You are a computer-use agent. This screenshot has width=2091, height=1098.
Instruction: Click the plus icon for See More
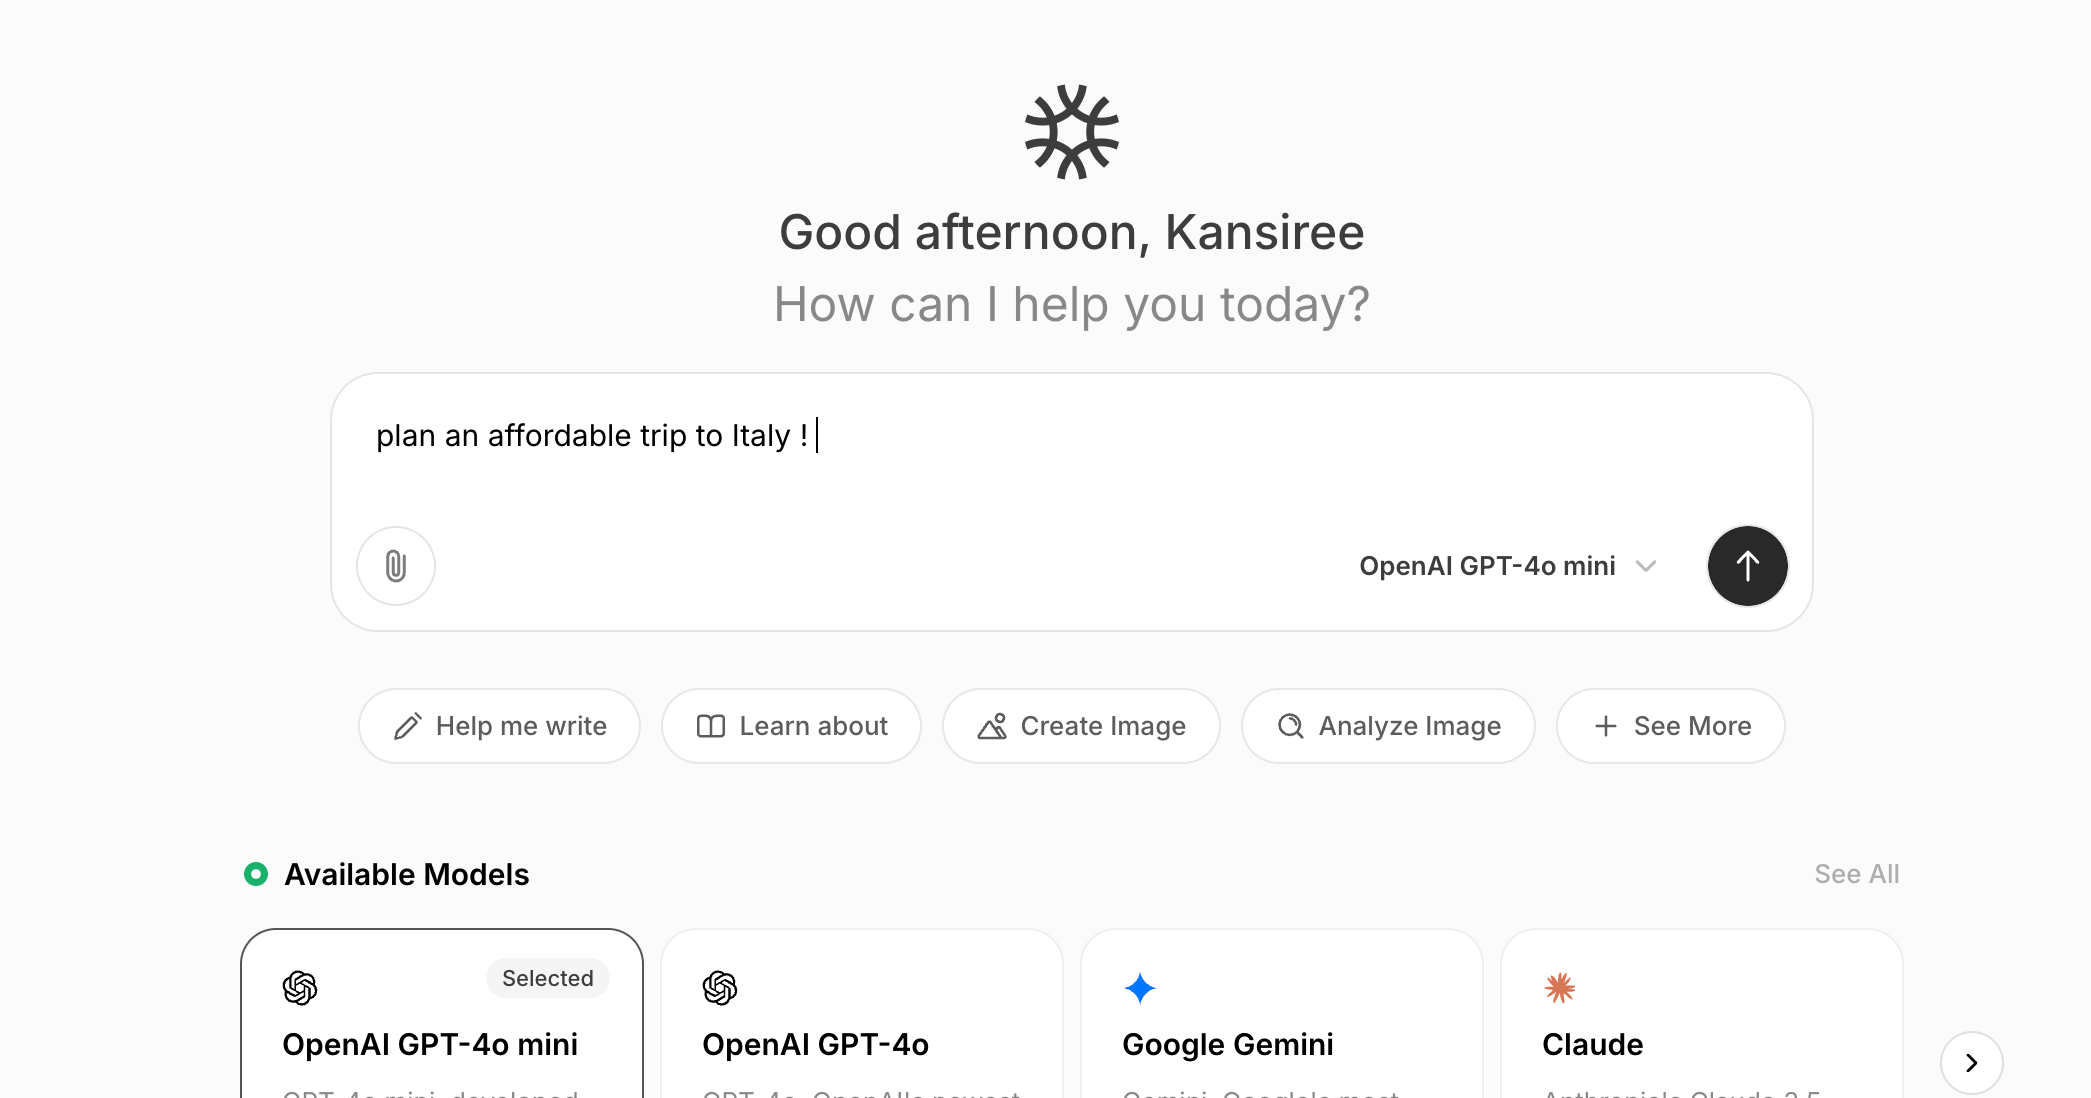click(1606, 726)
